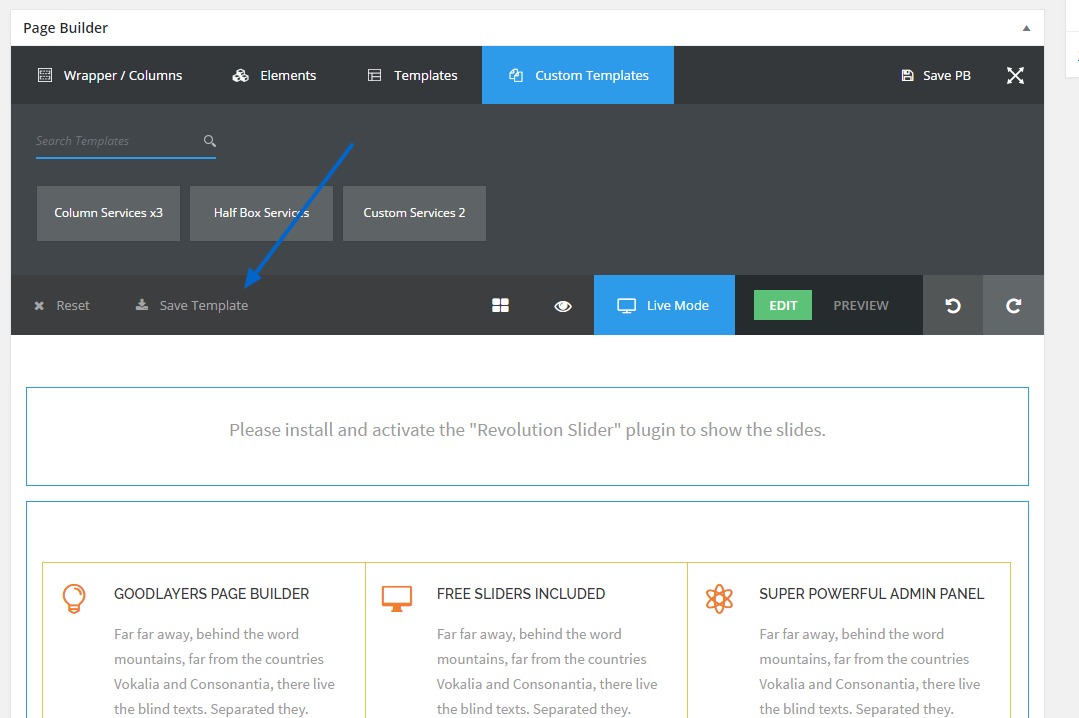This screenshot has height=718, width=1079.
Task: Switch to the Templates tab
Action: pyautogui.click(x=412, y=76)
